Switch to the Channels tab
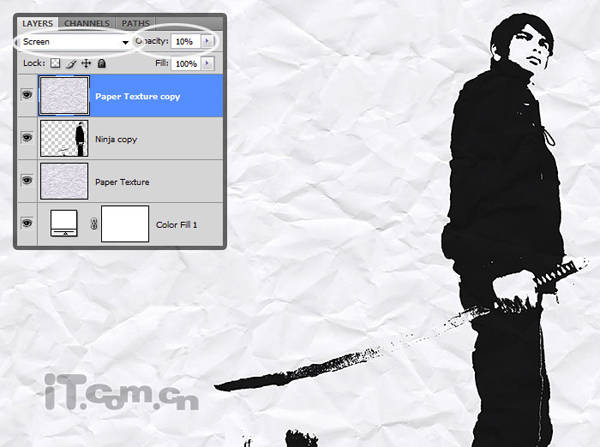 tap(87, 23)
